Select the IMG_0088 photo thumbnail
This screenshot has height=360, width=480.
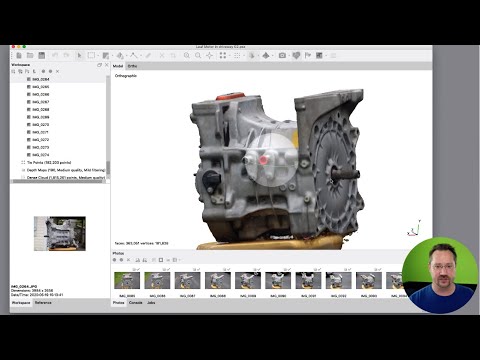[x=218, y=280]
